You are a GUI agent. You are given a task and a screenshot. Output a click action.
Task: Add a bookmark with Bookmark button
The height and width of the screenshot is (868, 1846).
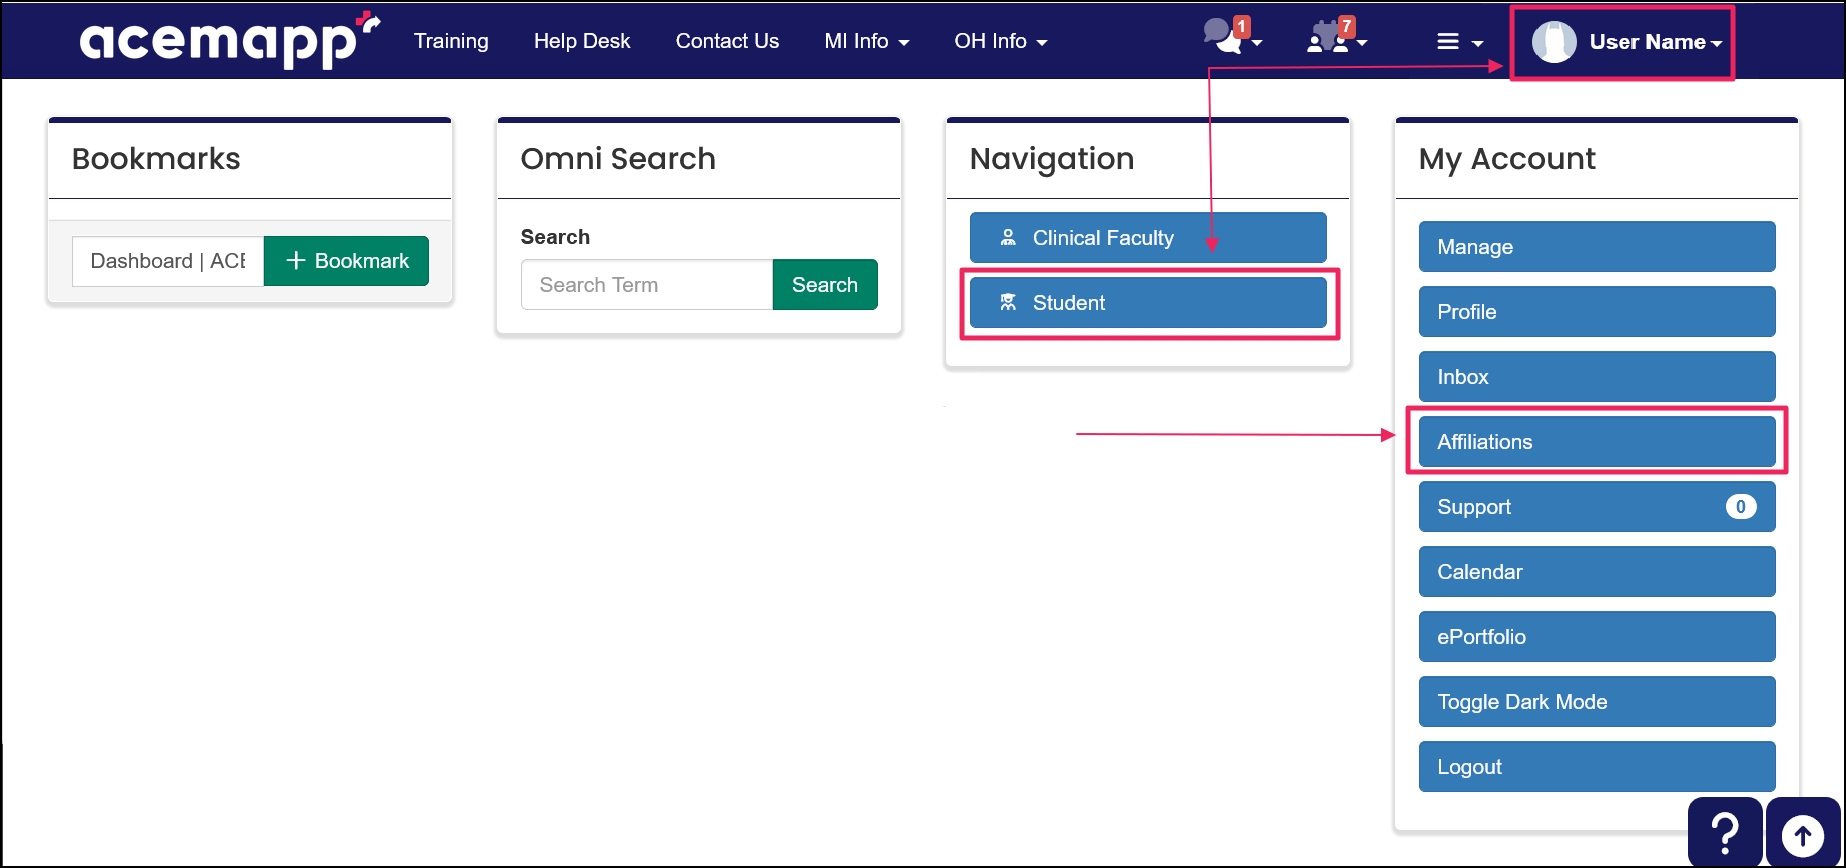pyautogui.click(x=346, y=261)
